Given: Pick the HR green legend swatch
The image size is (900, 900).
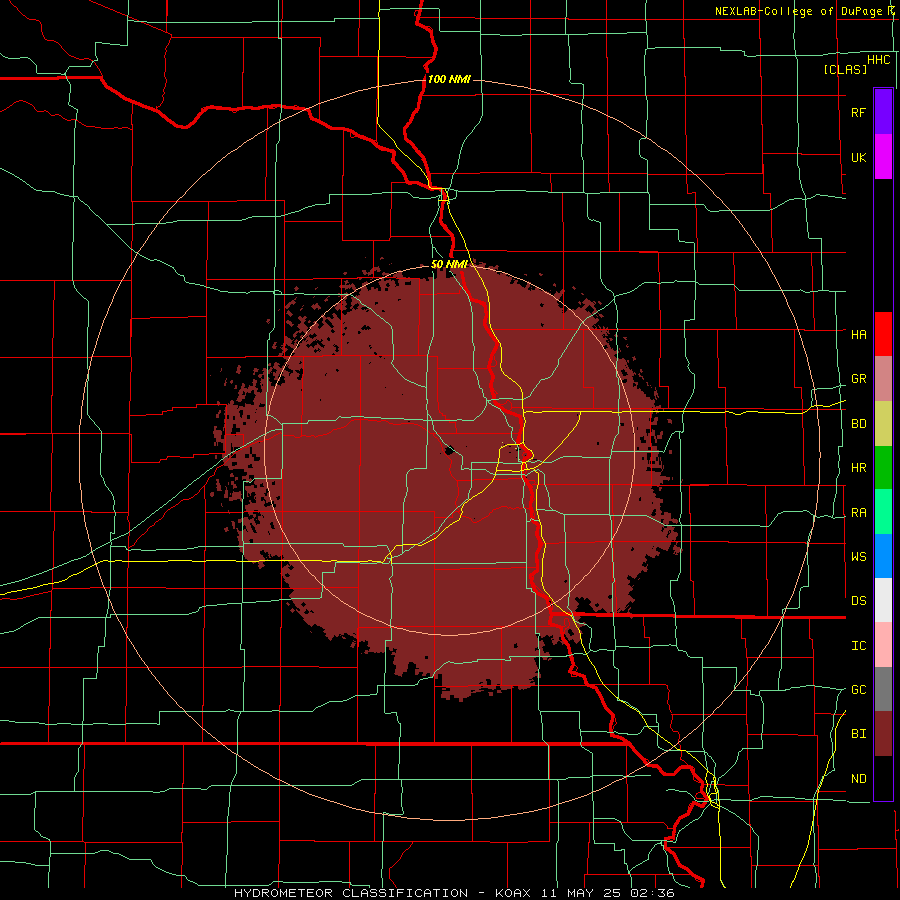Looking at the screenshot, I should [x=883, y=467].
